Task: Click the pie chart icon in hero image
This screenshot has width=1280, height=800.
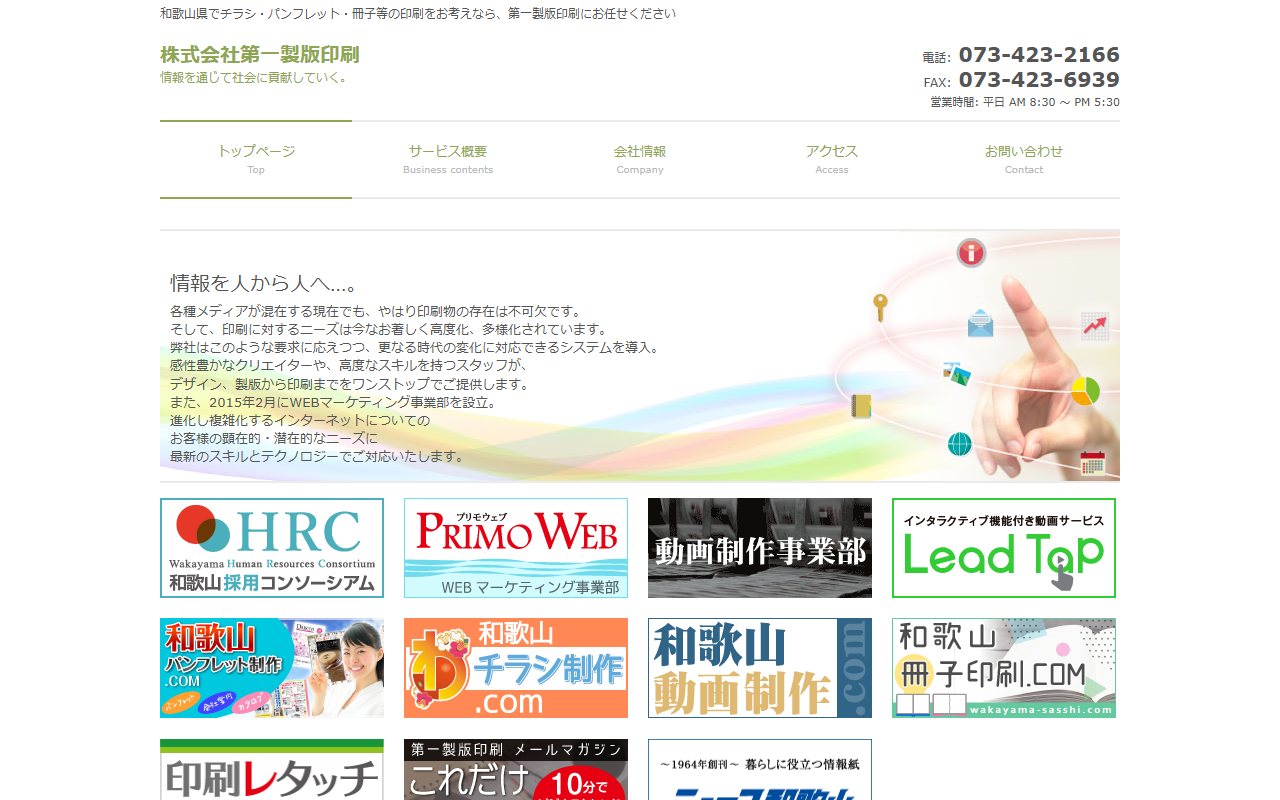Action: click(x=1085, y=391)
